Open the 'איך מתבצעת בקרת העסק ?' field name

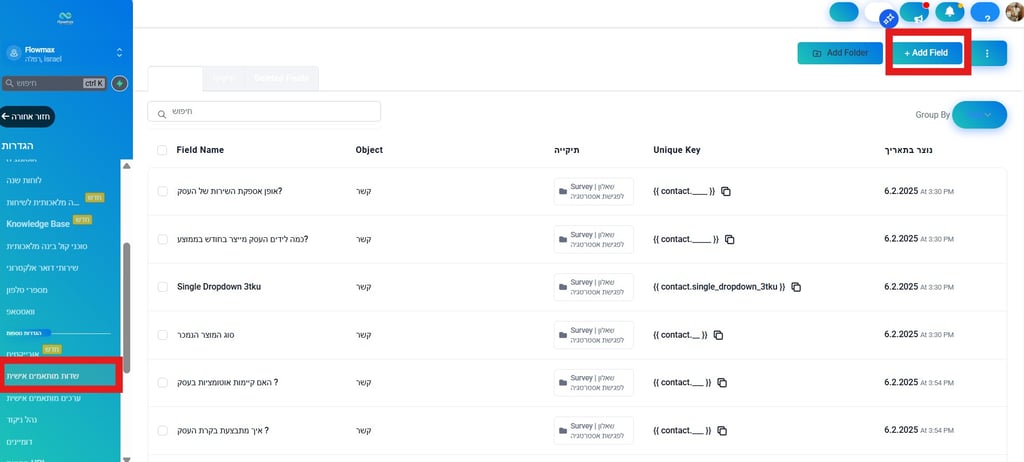point(223,431)
